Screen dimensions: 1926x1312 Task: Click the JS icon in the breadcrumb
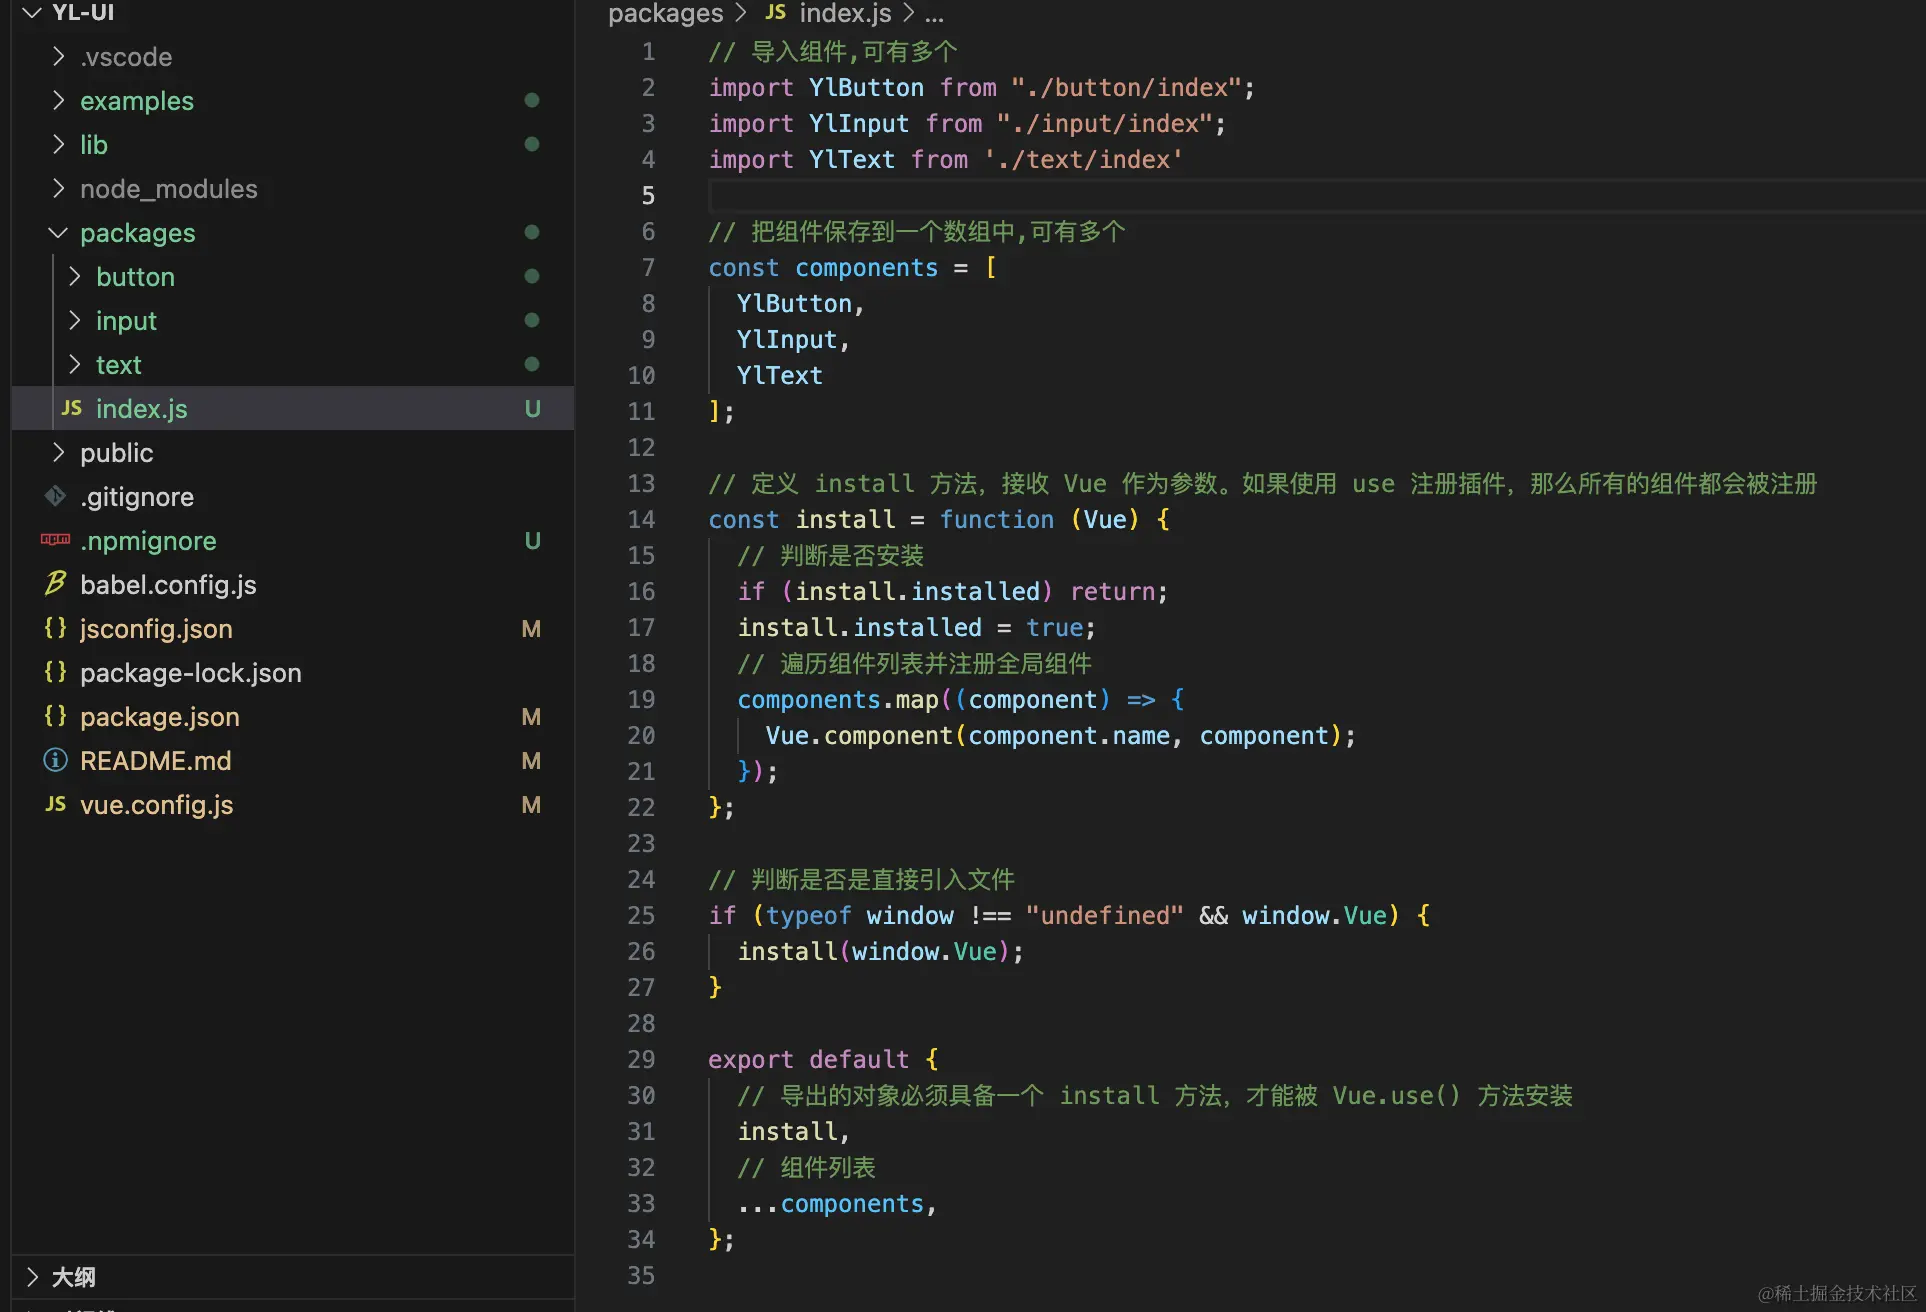775,13
